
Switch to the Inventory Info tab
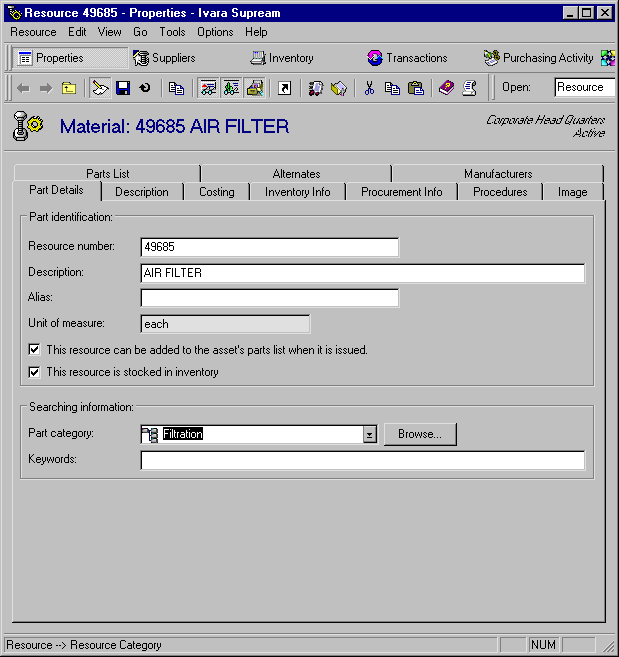[297, 192]
